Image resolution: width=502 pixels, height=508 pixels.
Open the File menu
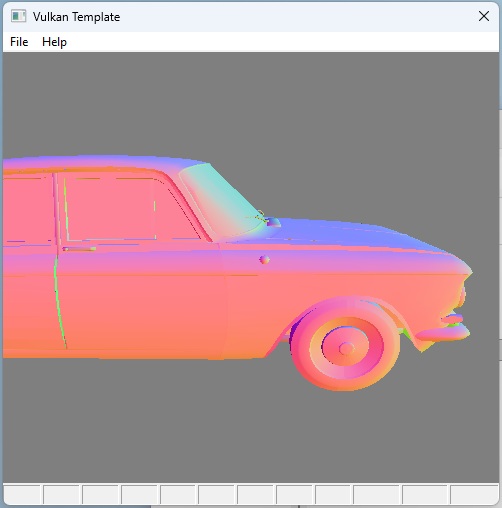pyautogui.click(x=19, y=42)
